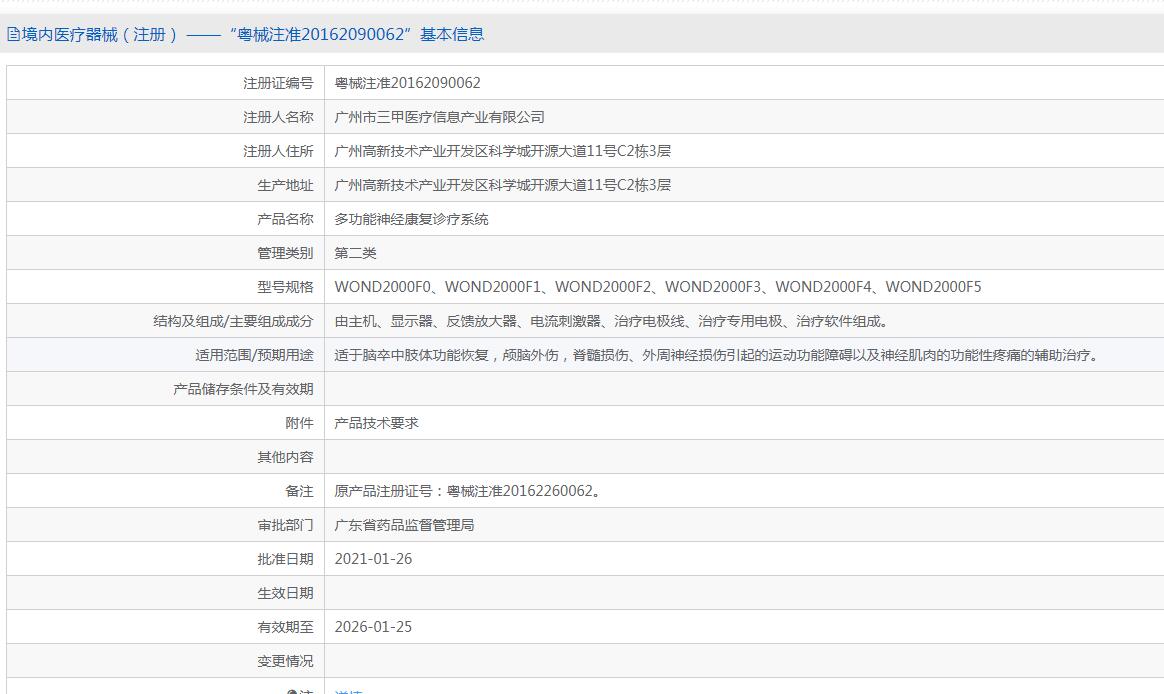Select the label '产品储存条件及有效期'
The image size is (1164, 694).
tap(243, 390)
